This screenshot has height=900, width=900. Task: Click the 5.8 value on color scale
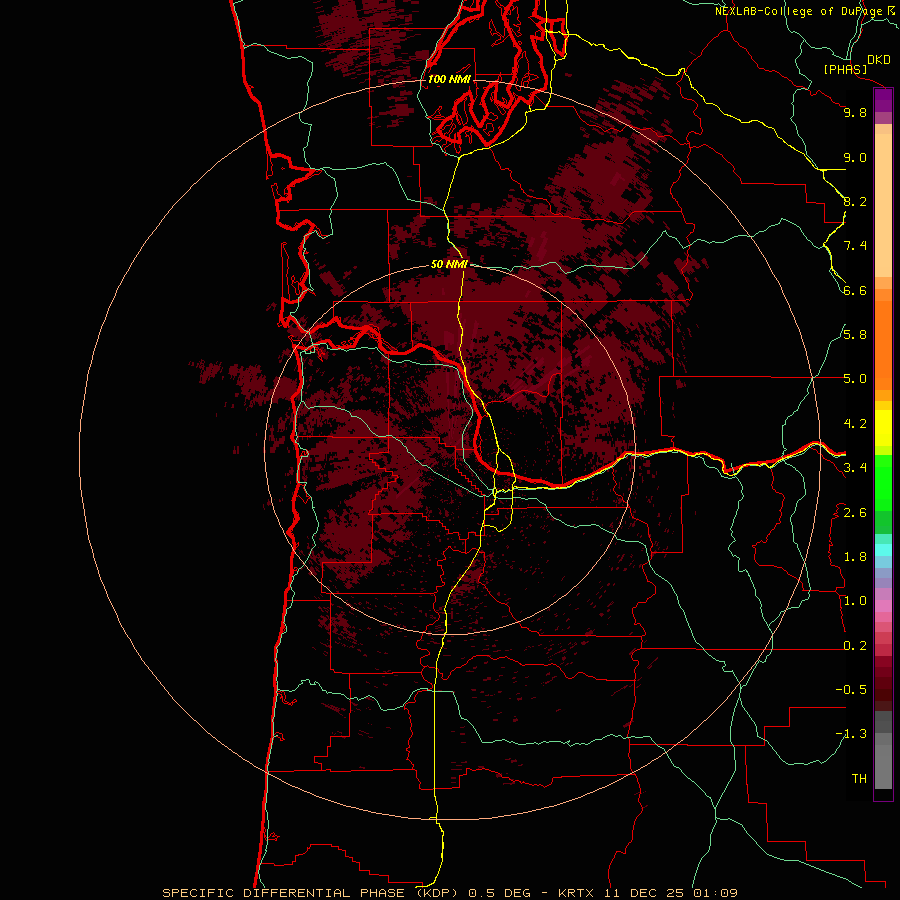[x=855, y=335]
